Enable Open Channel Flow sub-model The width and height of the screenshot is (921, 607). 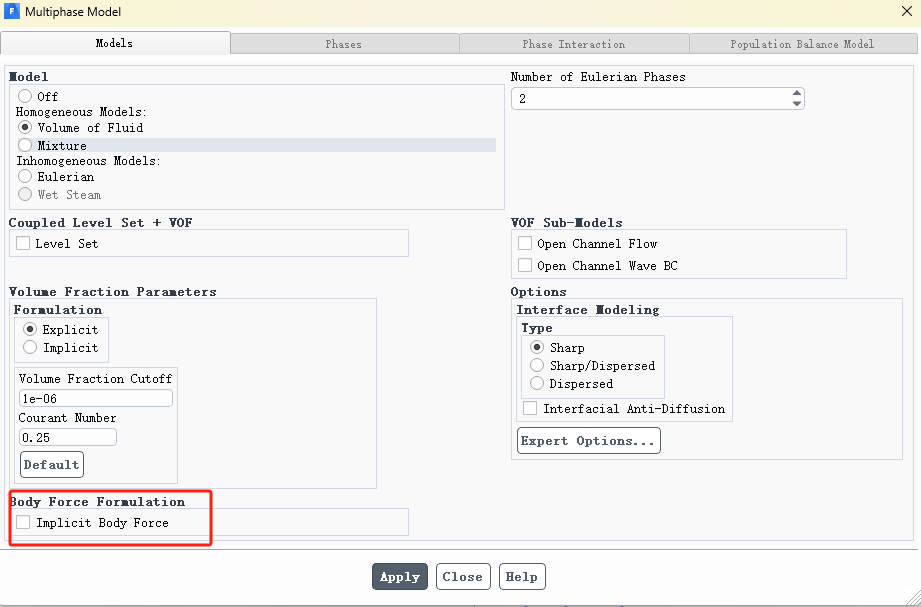click(525, 244)
